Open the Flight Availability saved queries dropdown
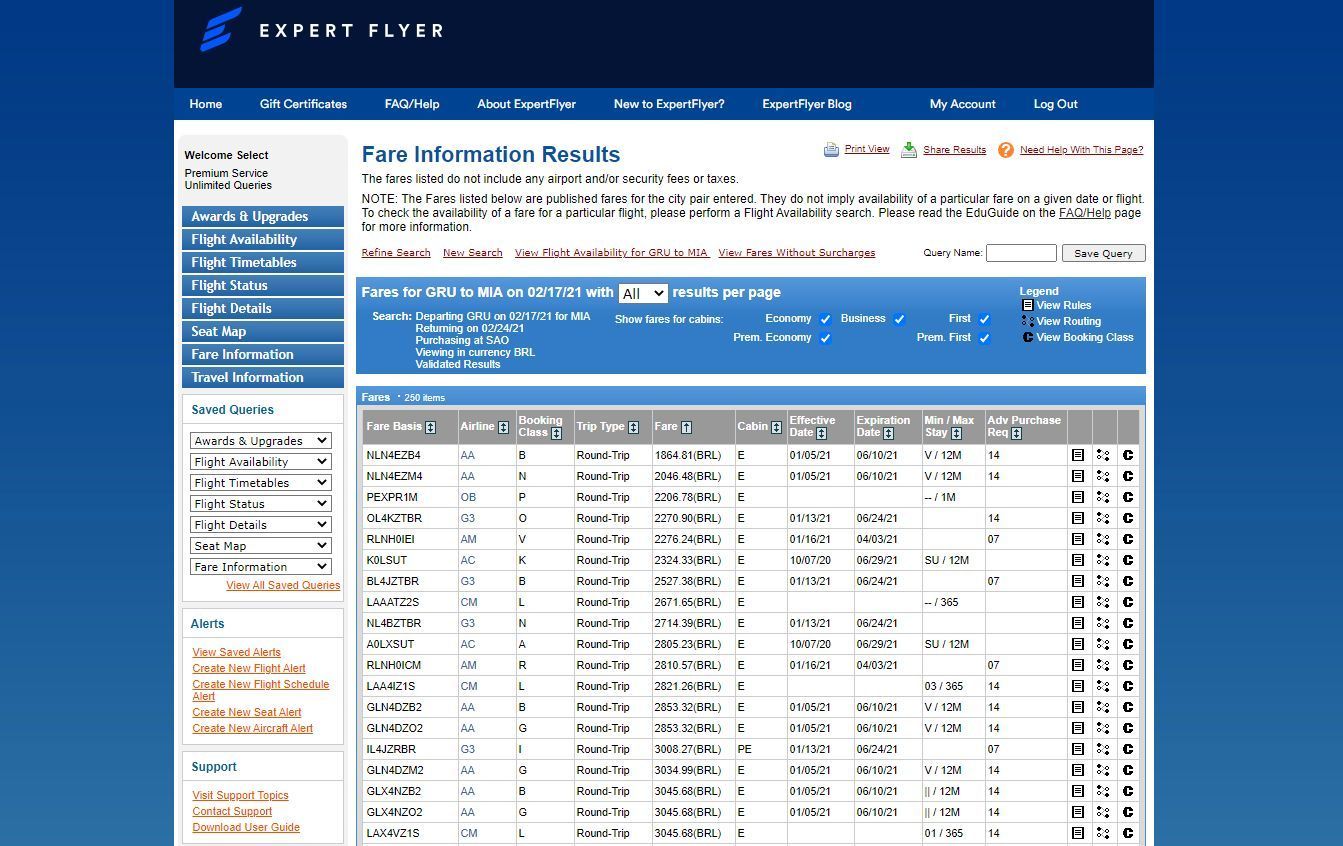 point(260,462)
